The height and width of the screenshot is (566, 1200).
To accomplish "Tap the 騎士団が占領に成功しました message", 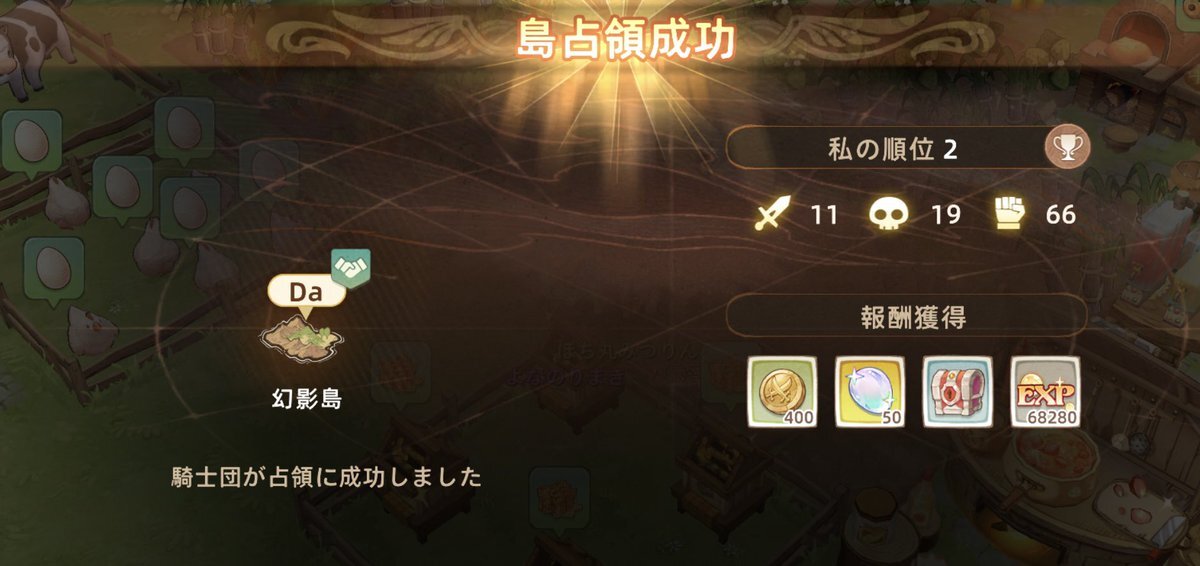I will (327, 477).
